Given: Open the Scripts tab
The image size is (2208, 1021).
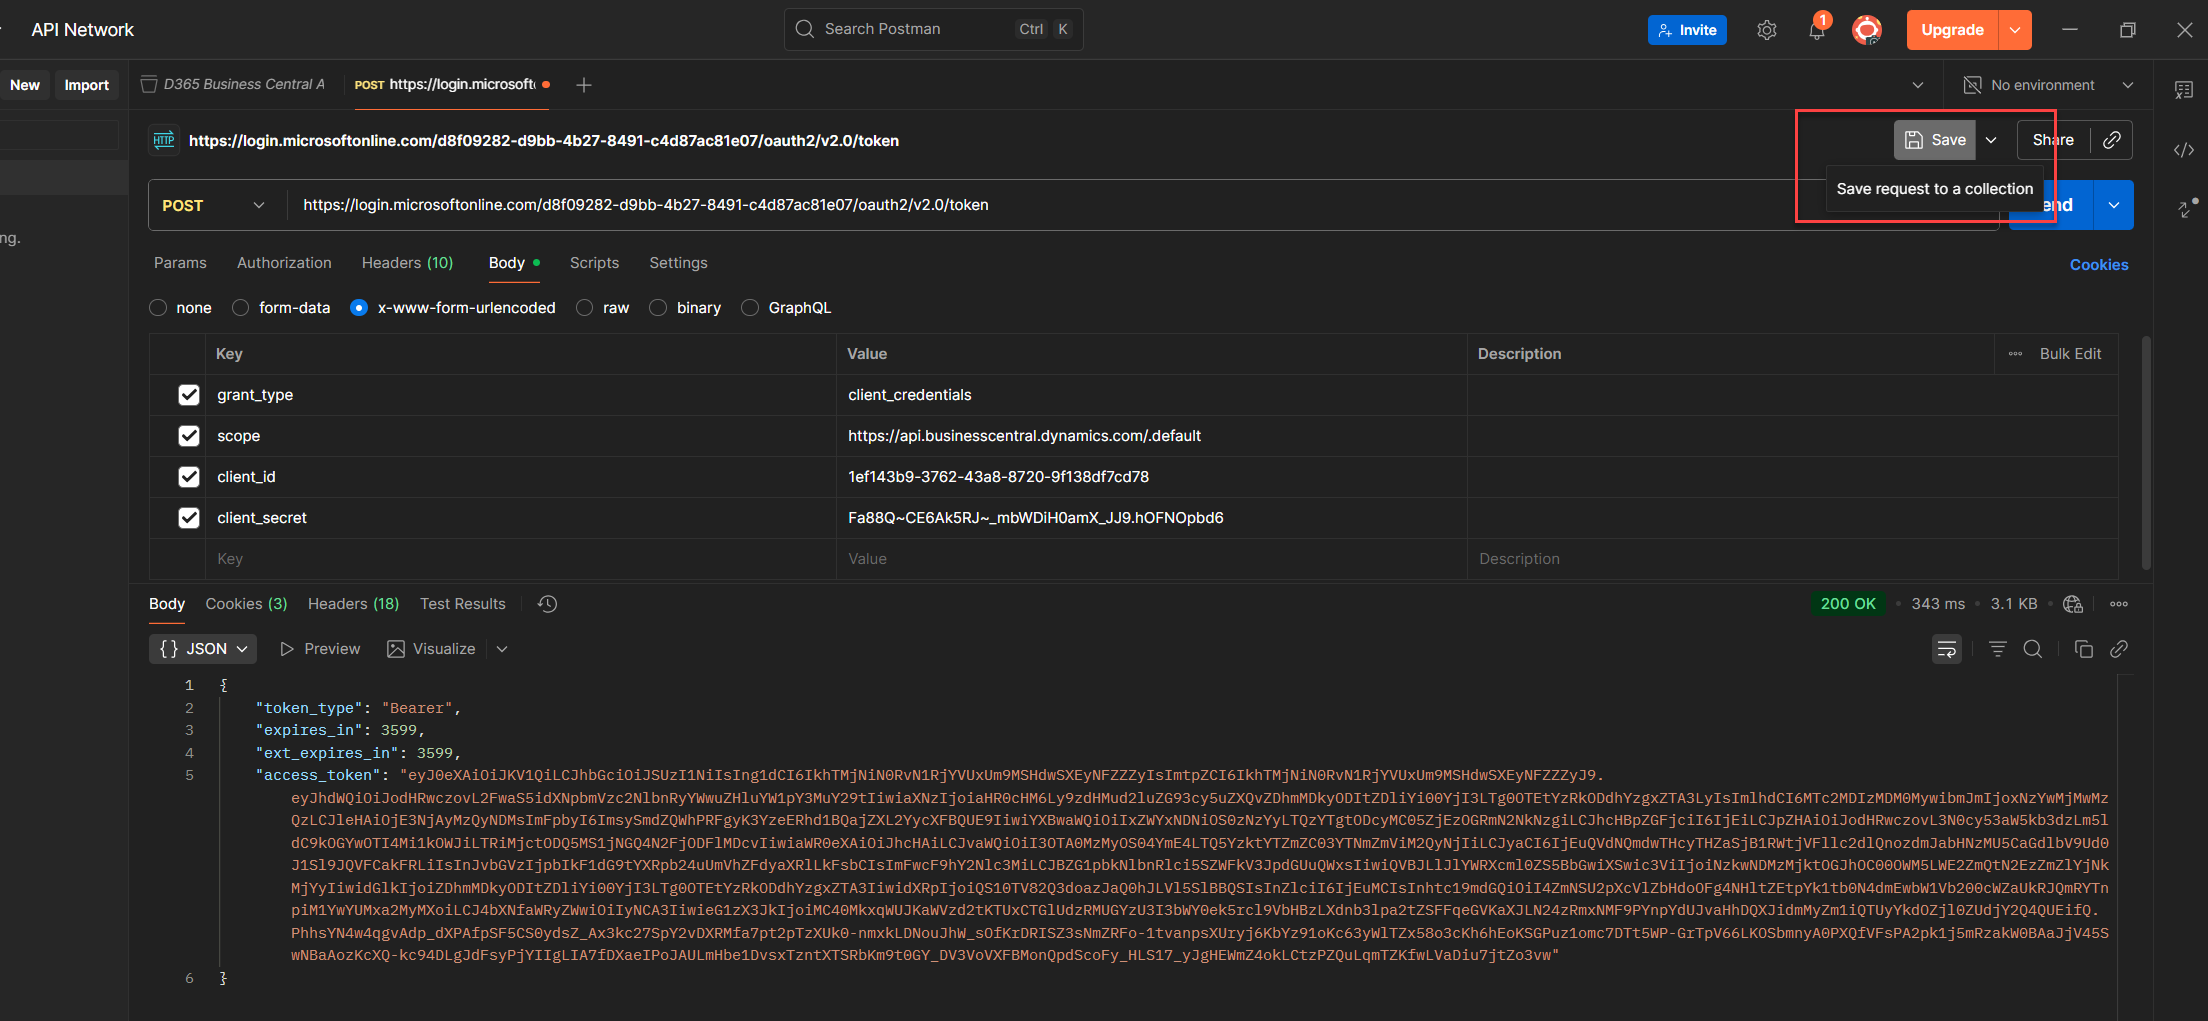Looking at the screenshot, I should (594, 263).
